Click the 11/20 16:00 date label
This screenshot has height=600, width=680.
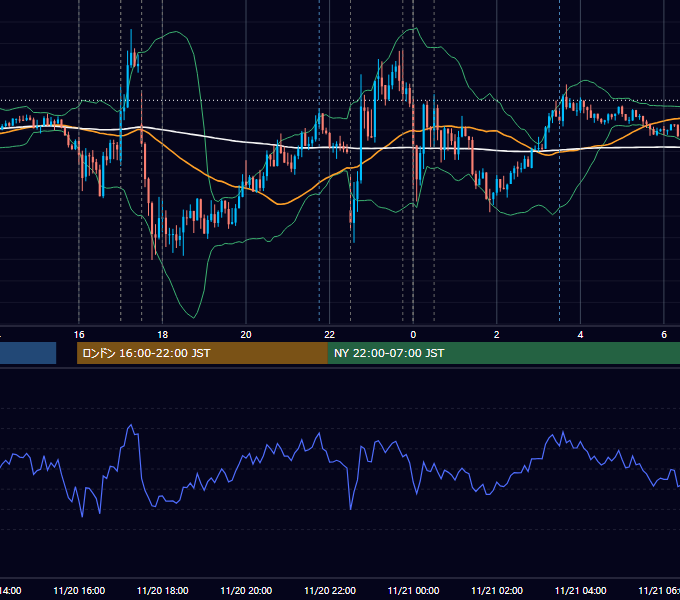79,591
